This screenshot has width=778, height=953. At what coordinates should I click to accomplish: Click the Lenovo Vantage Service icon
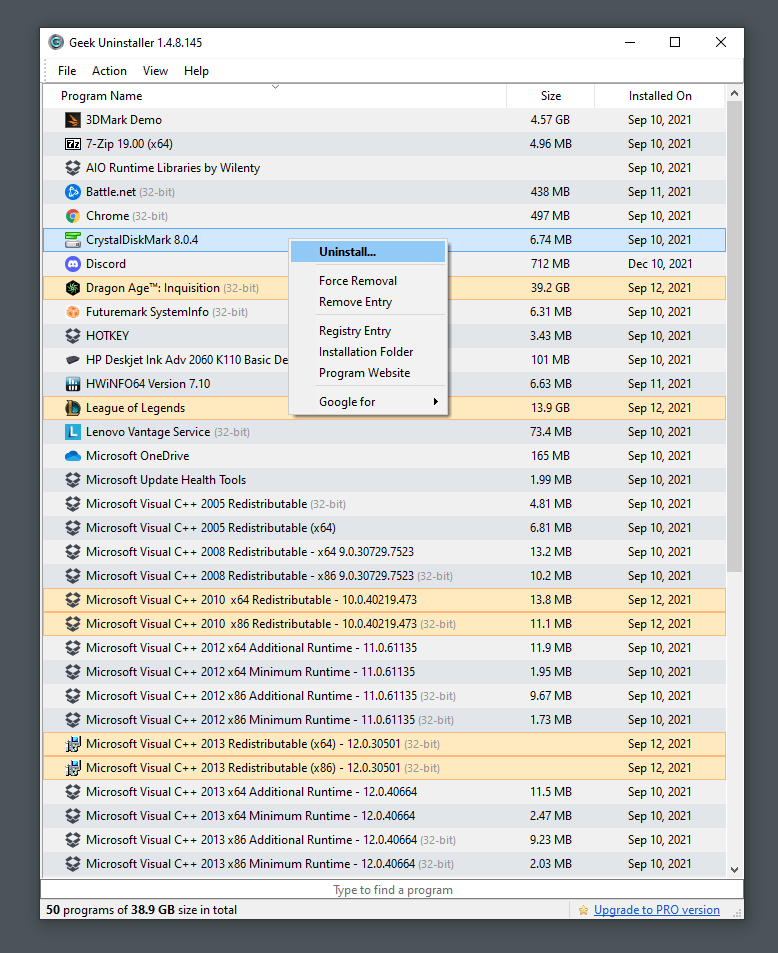[73, 432]
